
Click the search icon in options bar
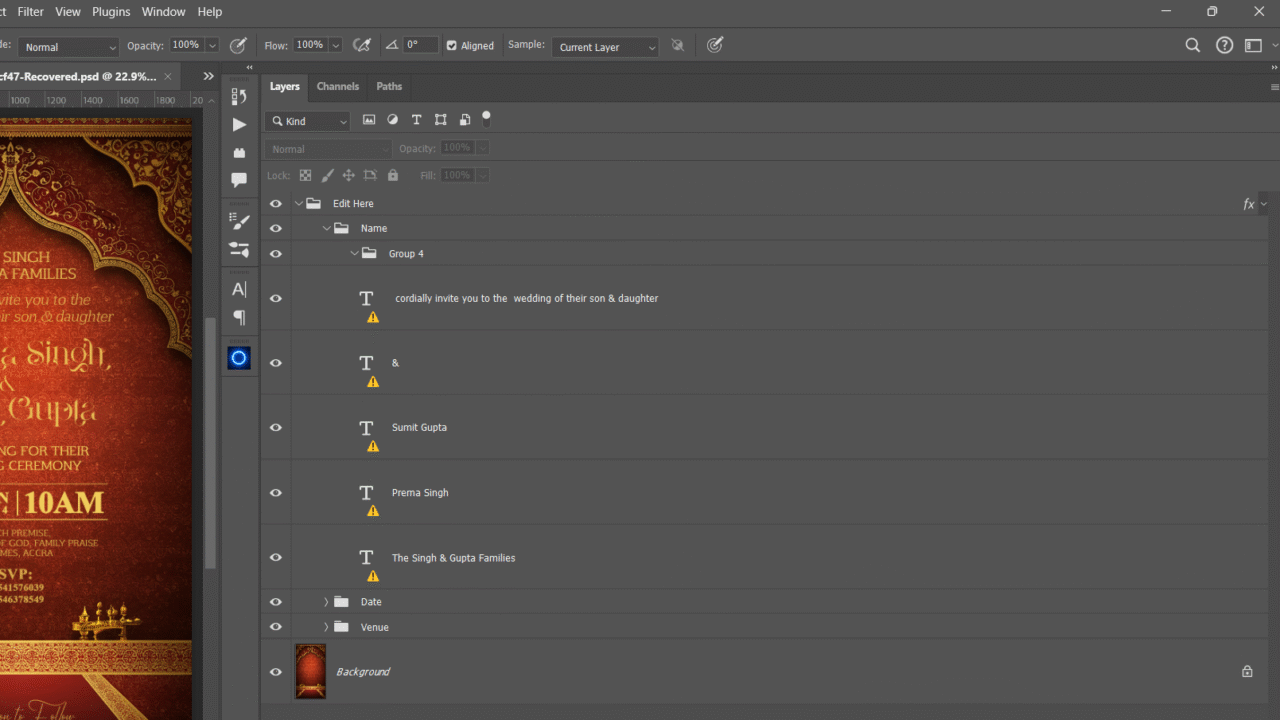[x=1192, y=46]
